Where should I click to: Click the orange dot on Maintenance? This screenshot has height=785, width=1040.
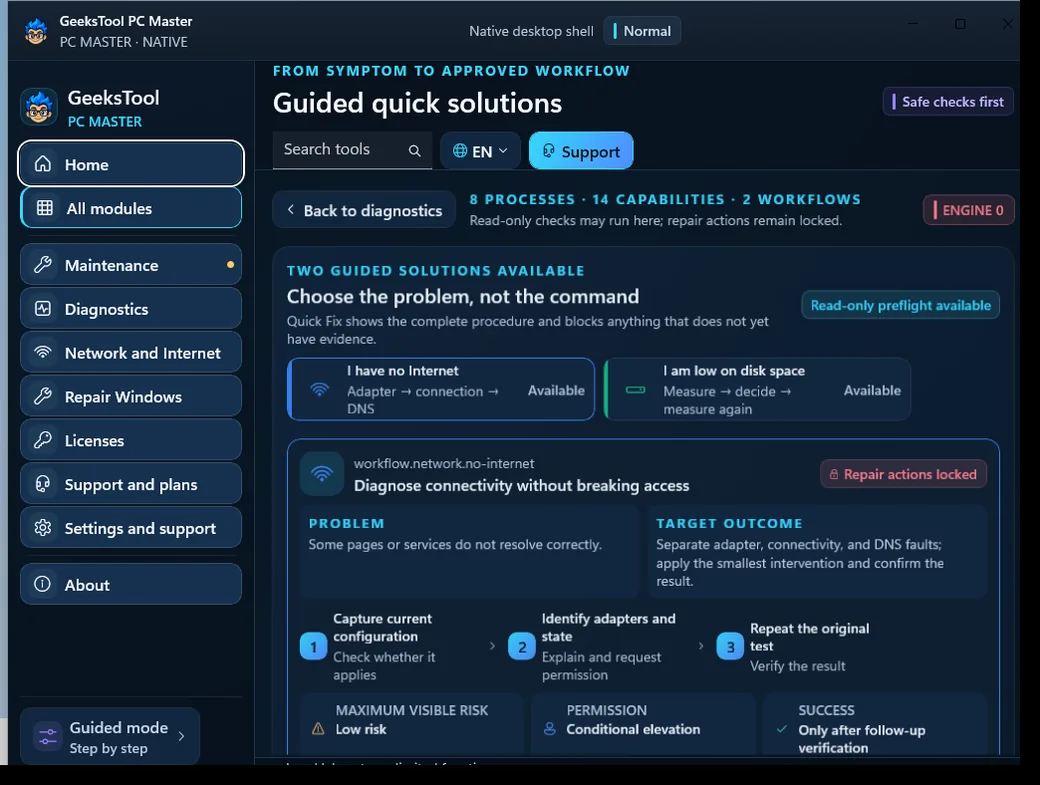point(230,265)
